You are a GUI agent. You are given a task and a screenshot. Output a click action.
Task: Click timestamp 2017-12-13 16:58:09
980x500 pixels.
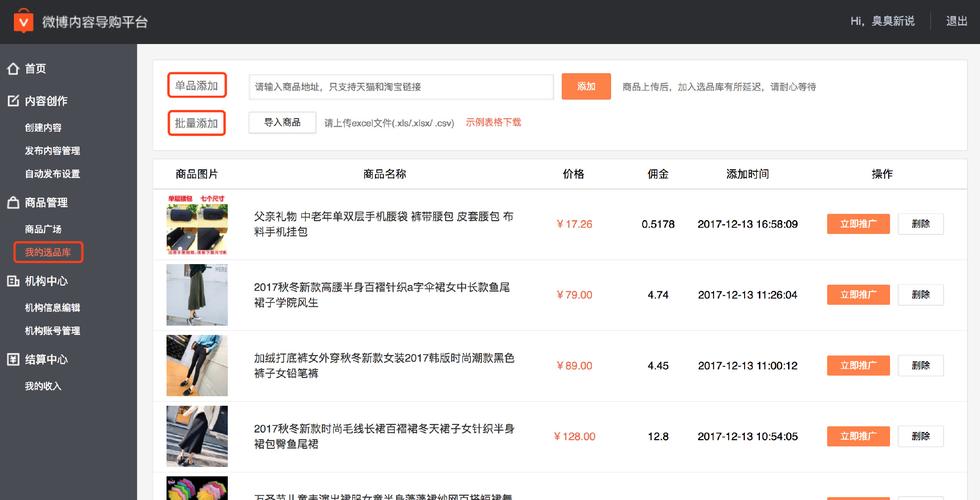point(748,224)
